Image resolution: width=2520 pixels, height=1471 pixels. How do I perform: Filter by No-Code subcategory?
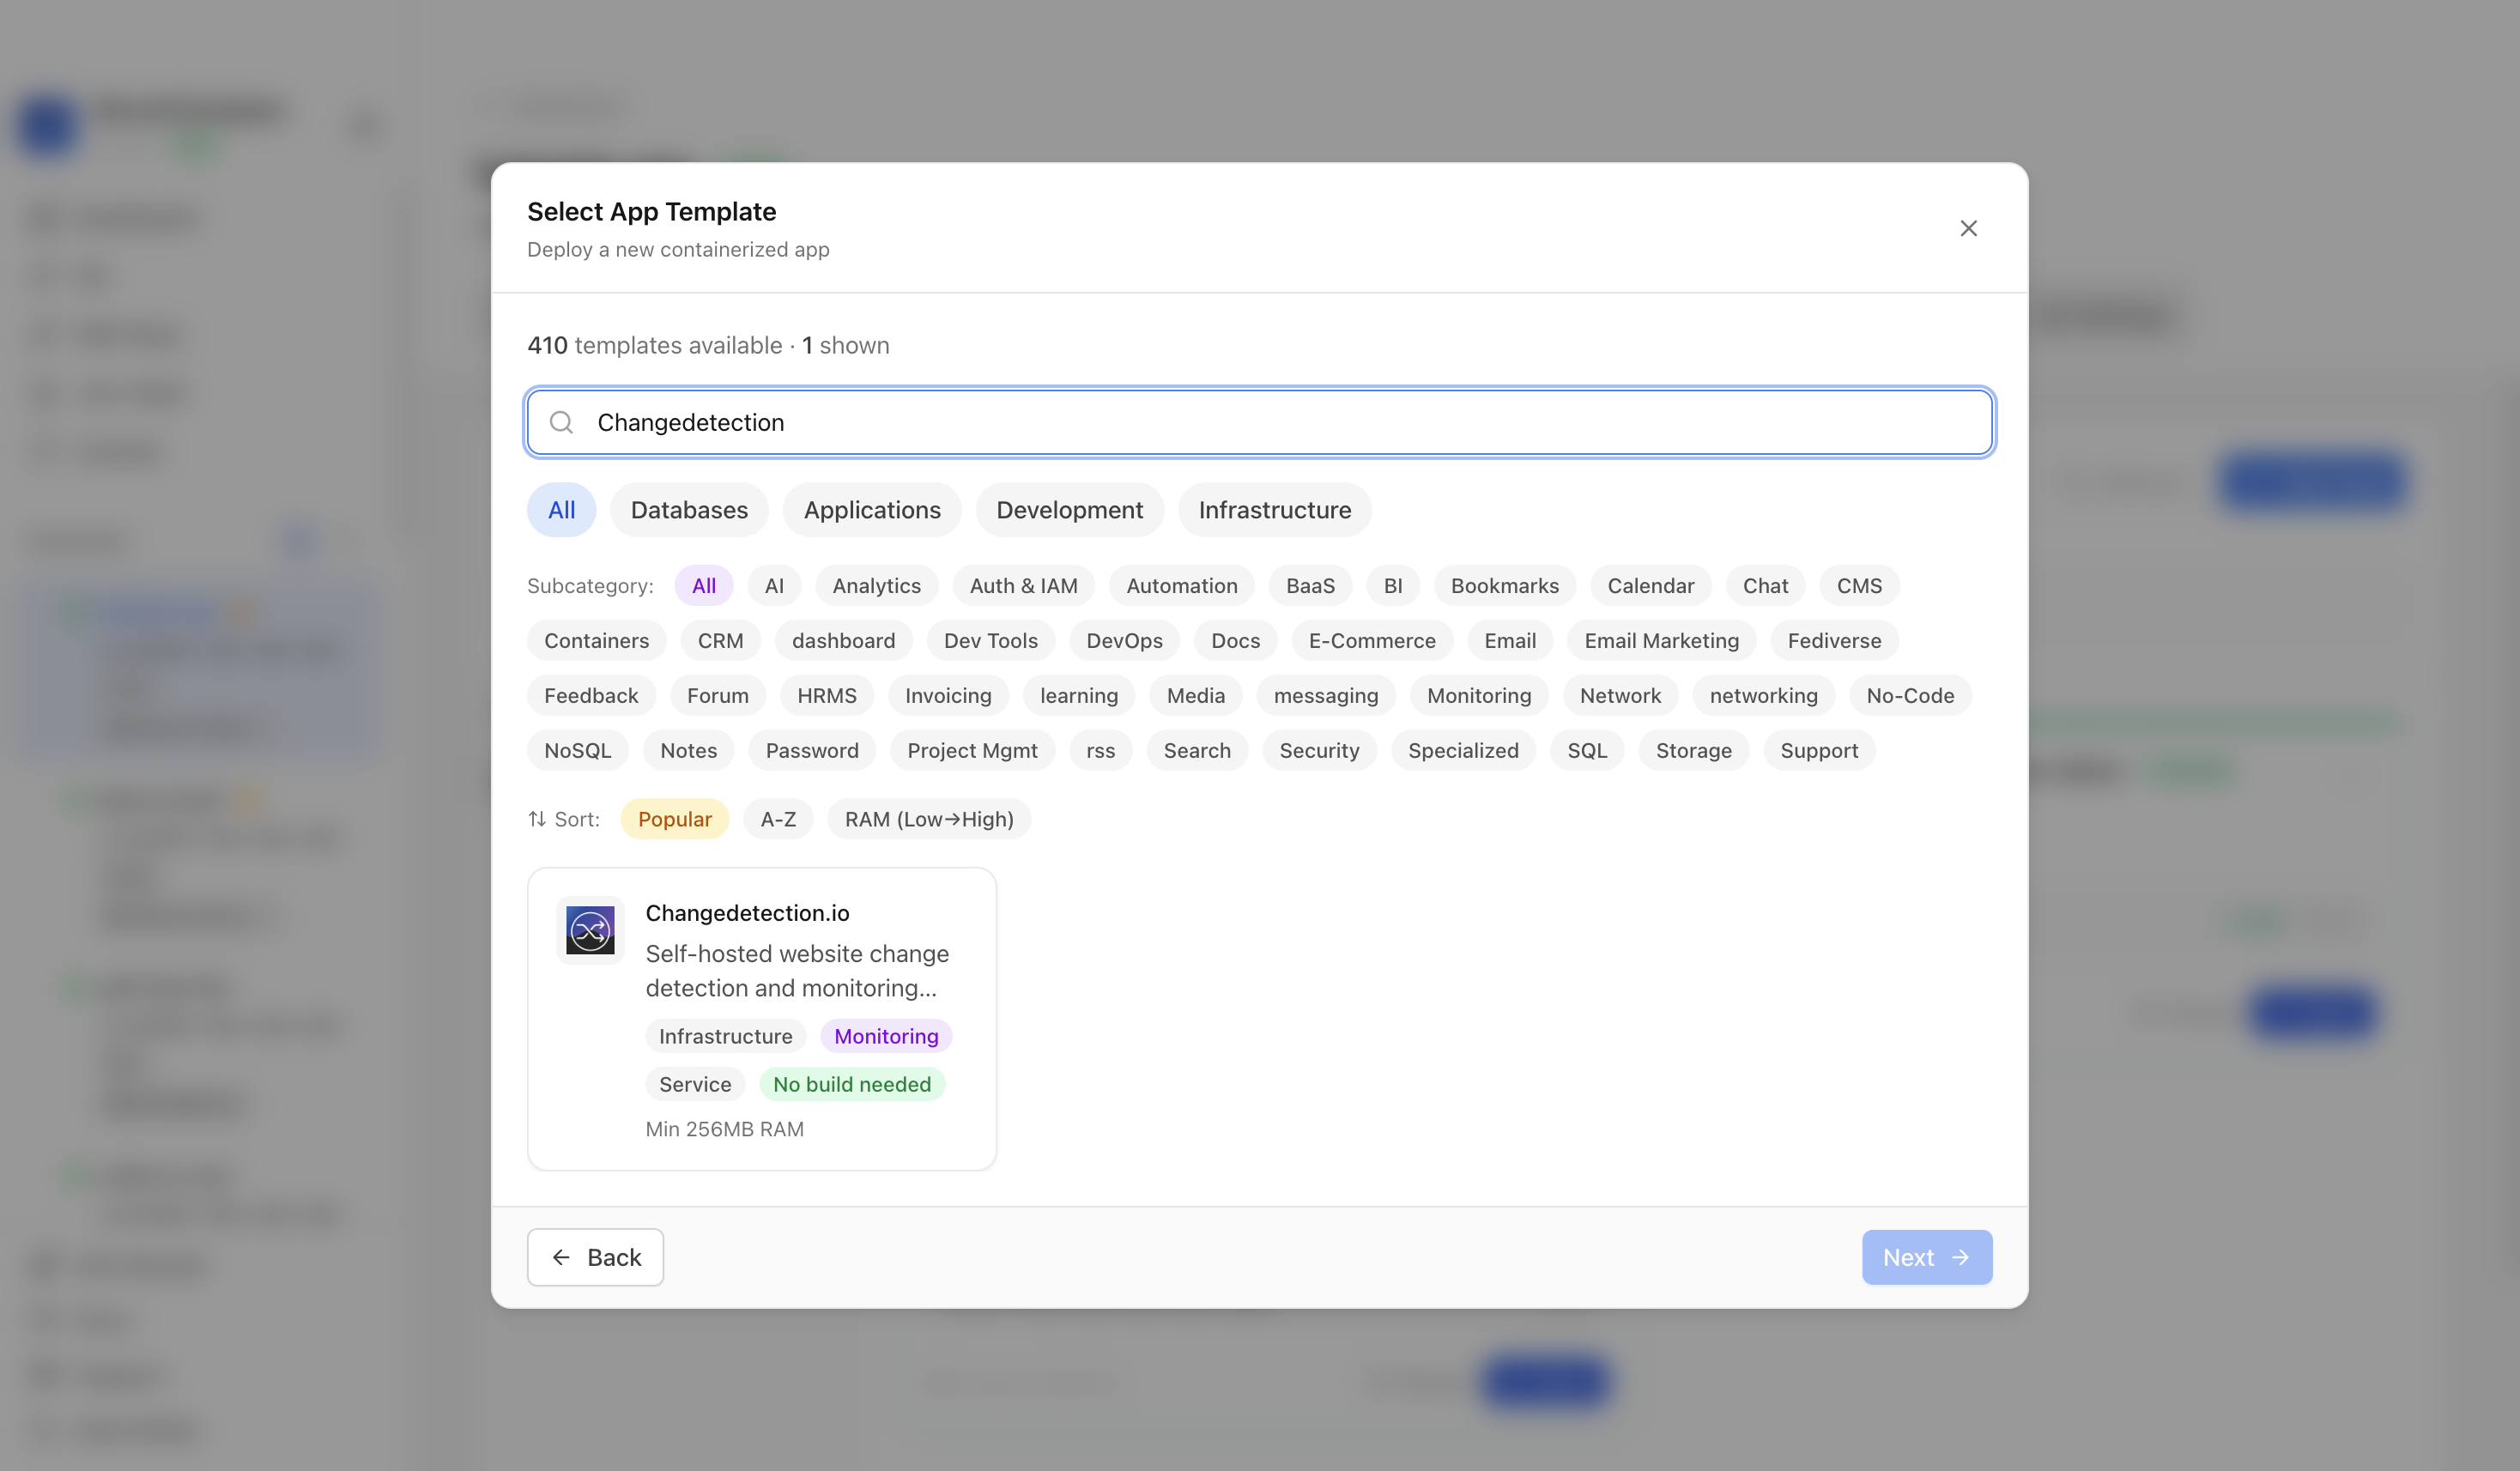[1909, 695]
